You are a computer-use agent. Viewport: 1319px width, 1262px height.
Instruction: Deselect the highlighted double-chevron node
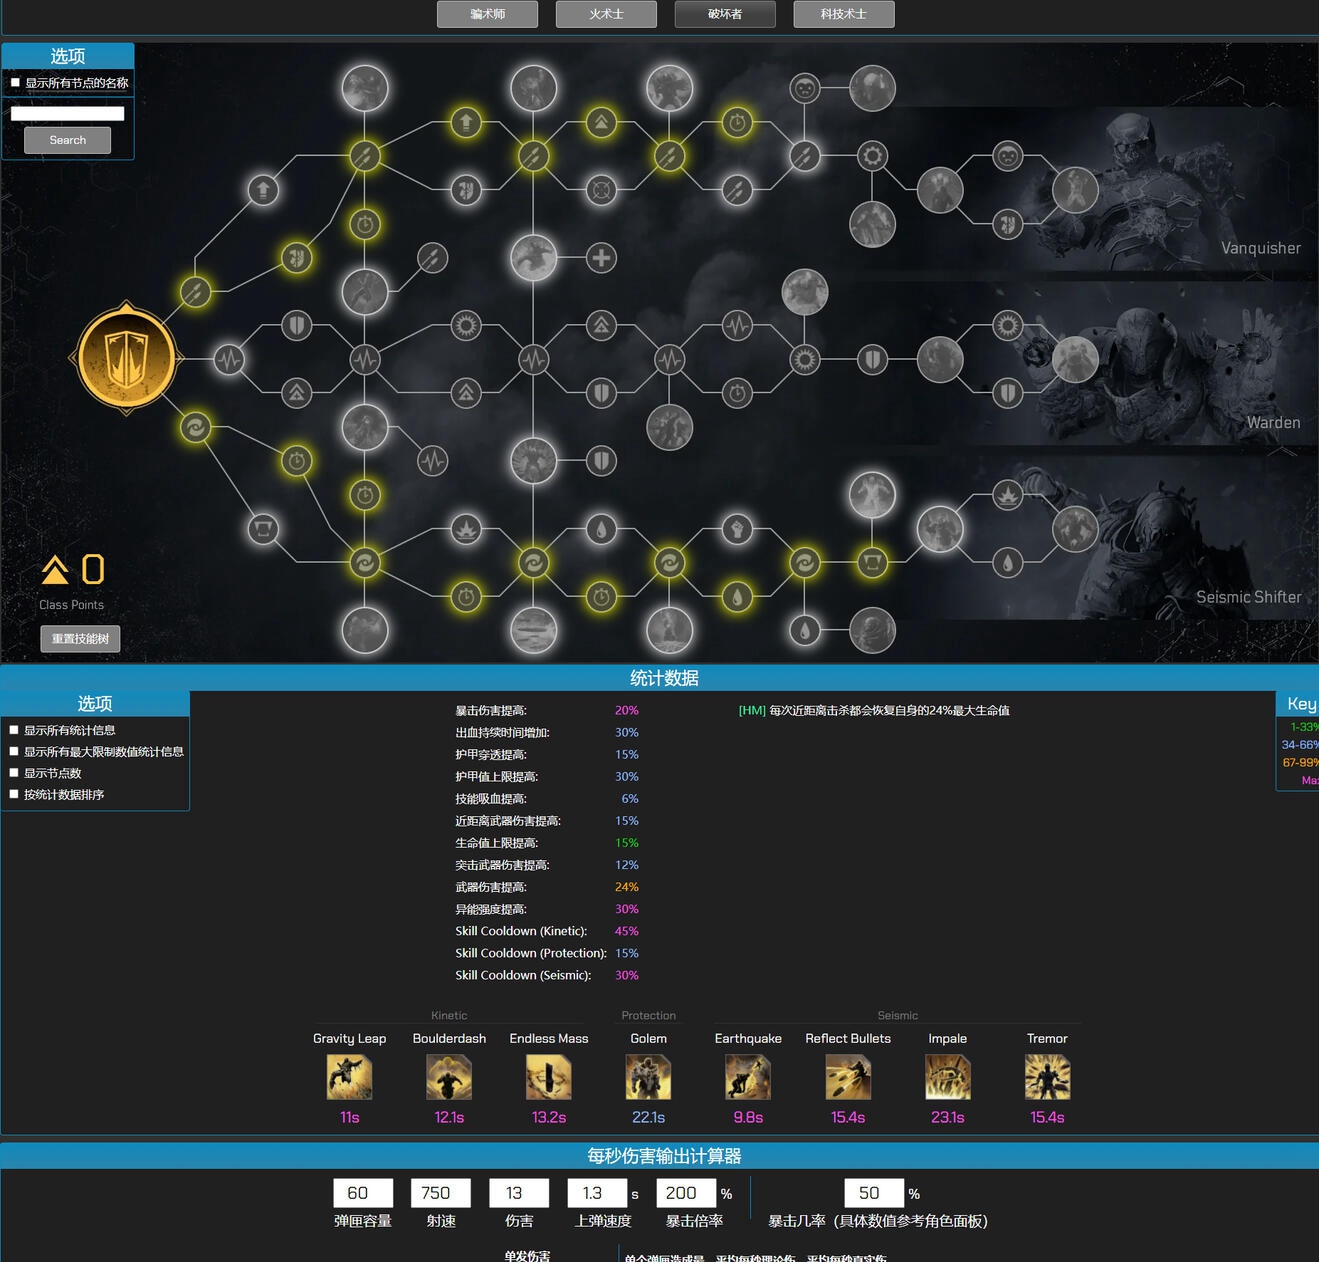pos(601,123)
